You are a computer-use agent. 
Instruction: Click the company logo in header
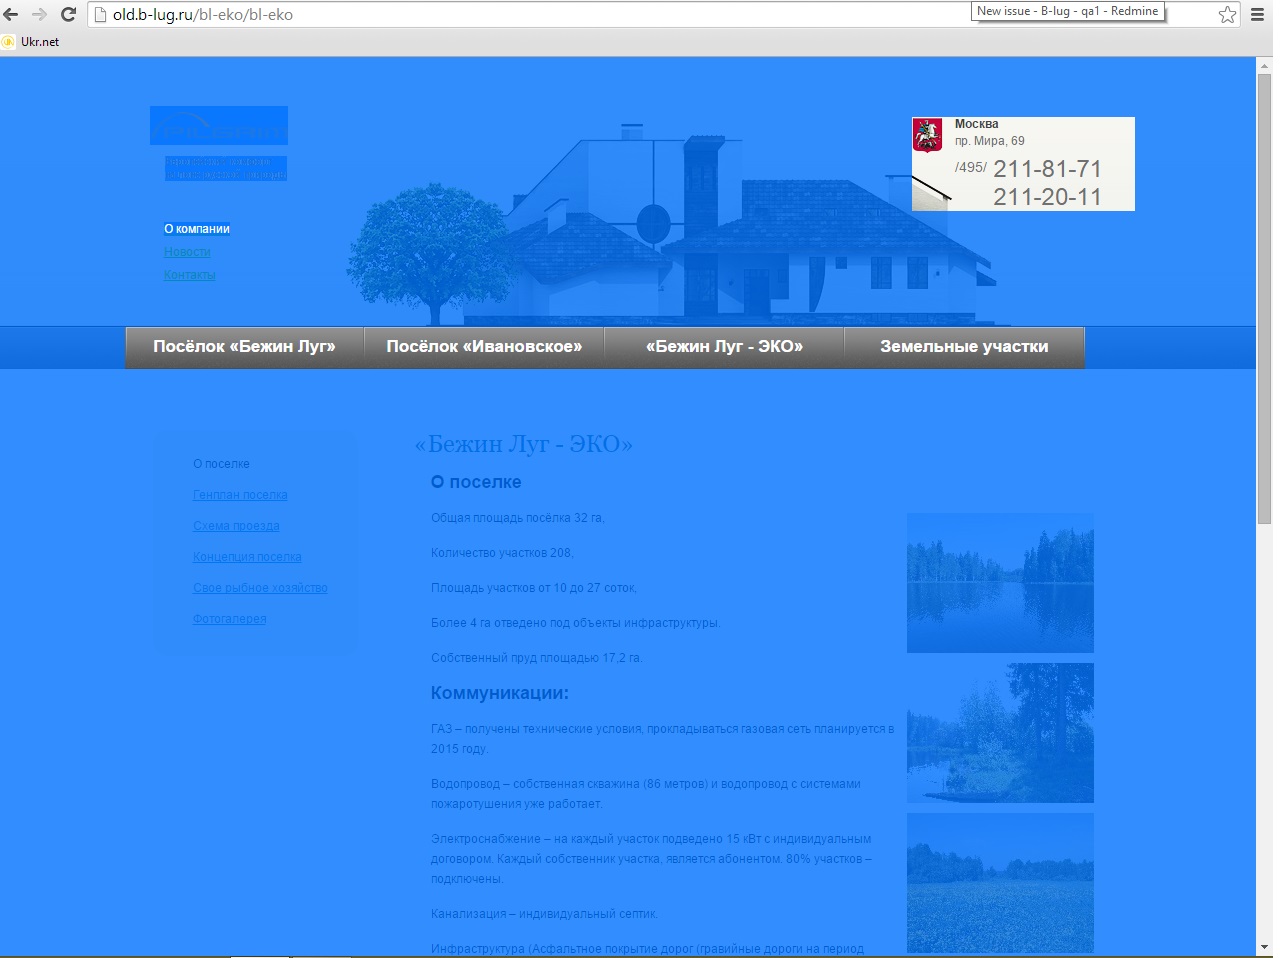click(x=219, y=126)
